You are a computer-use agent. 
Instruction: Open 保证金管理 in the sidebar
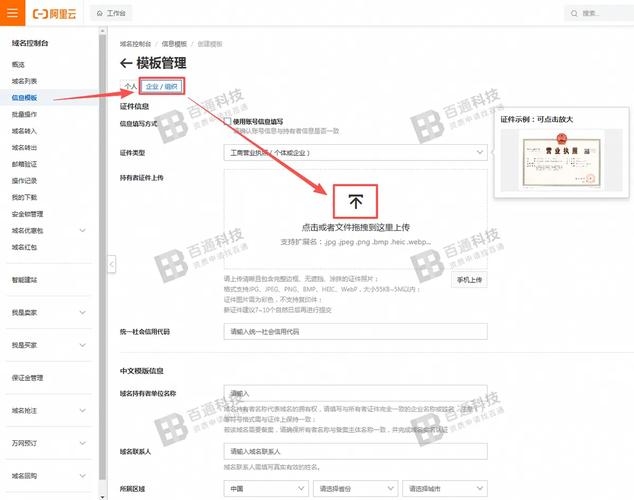tap(27, 378)
